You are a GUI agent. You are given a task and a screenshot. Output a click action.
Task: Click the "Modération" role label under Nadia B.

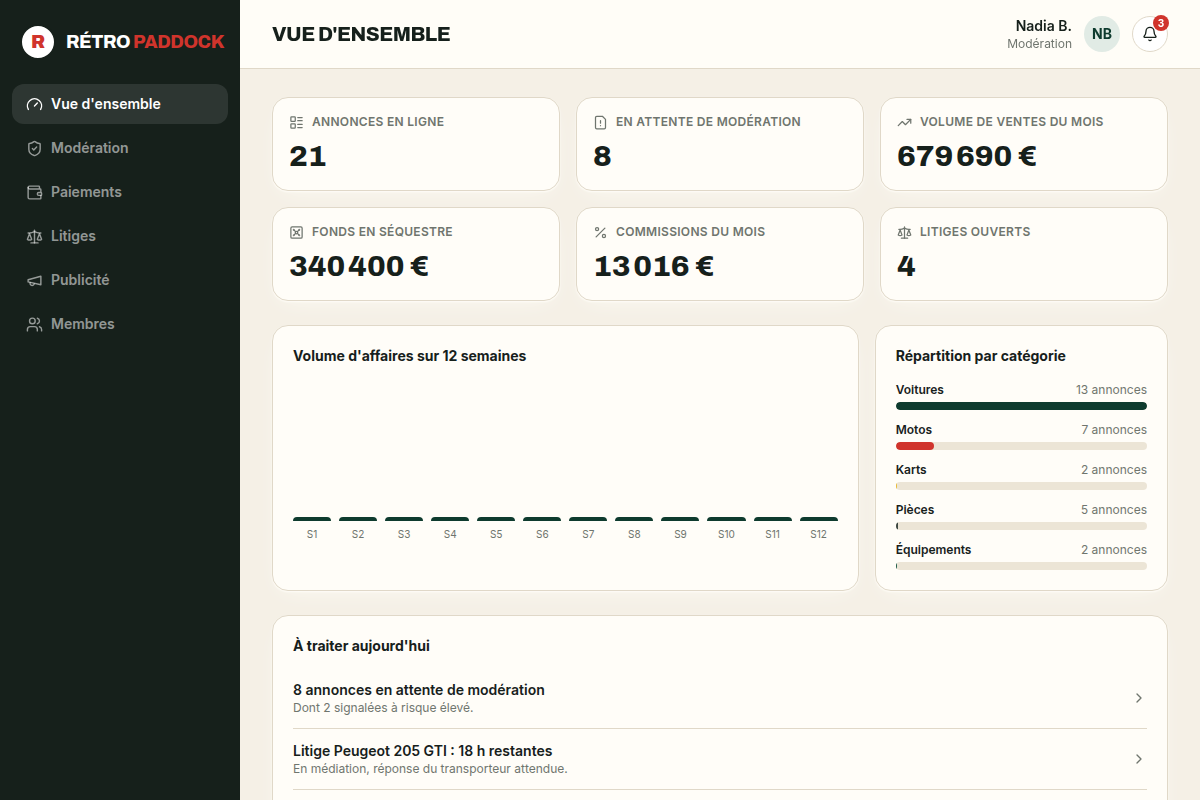[x=1039, y=44]
